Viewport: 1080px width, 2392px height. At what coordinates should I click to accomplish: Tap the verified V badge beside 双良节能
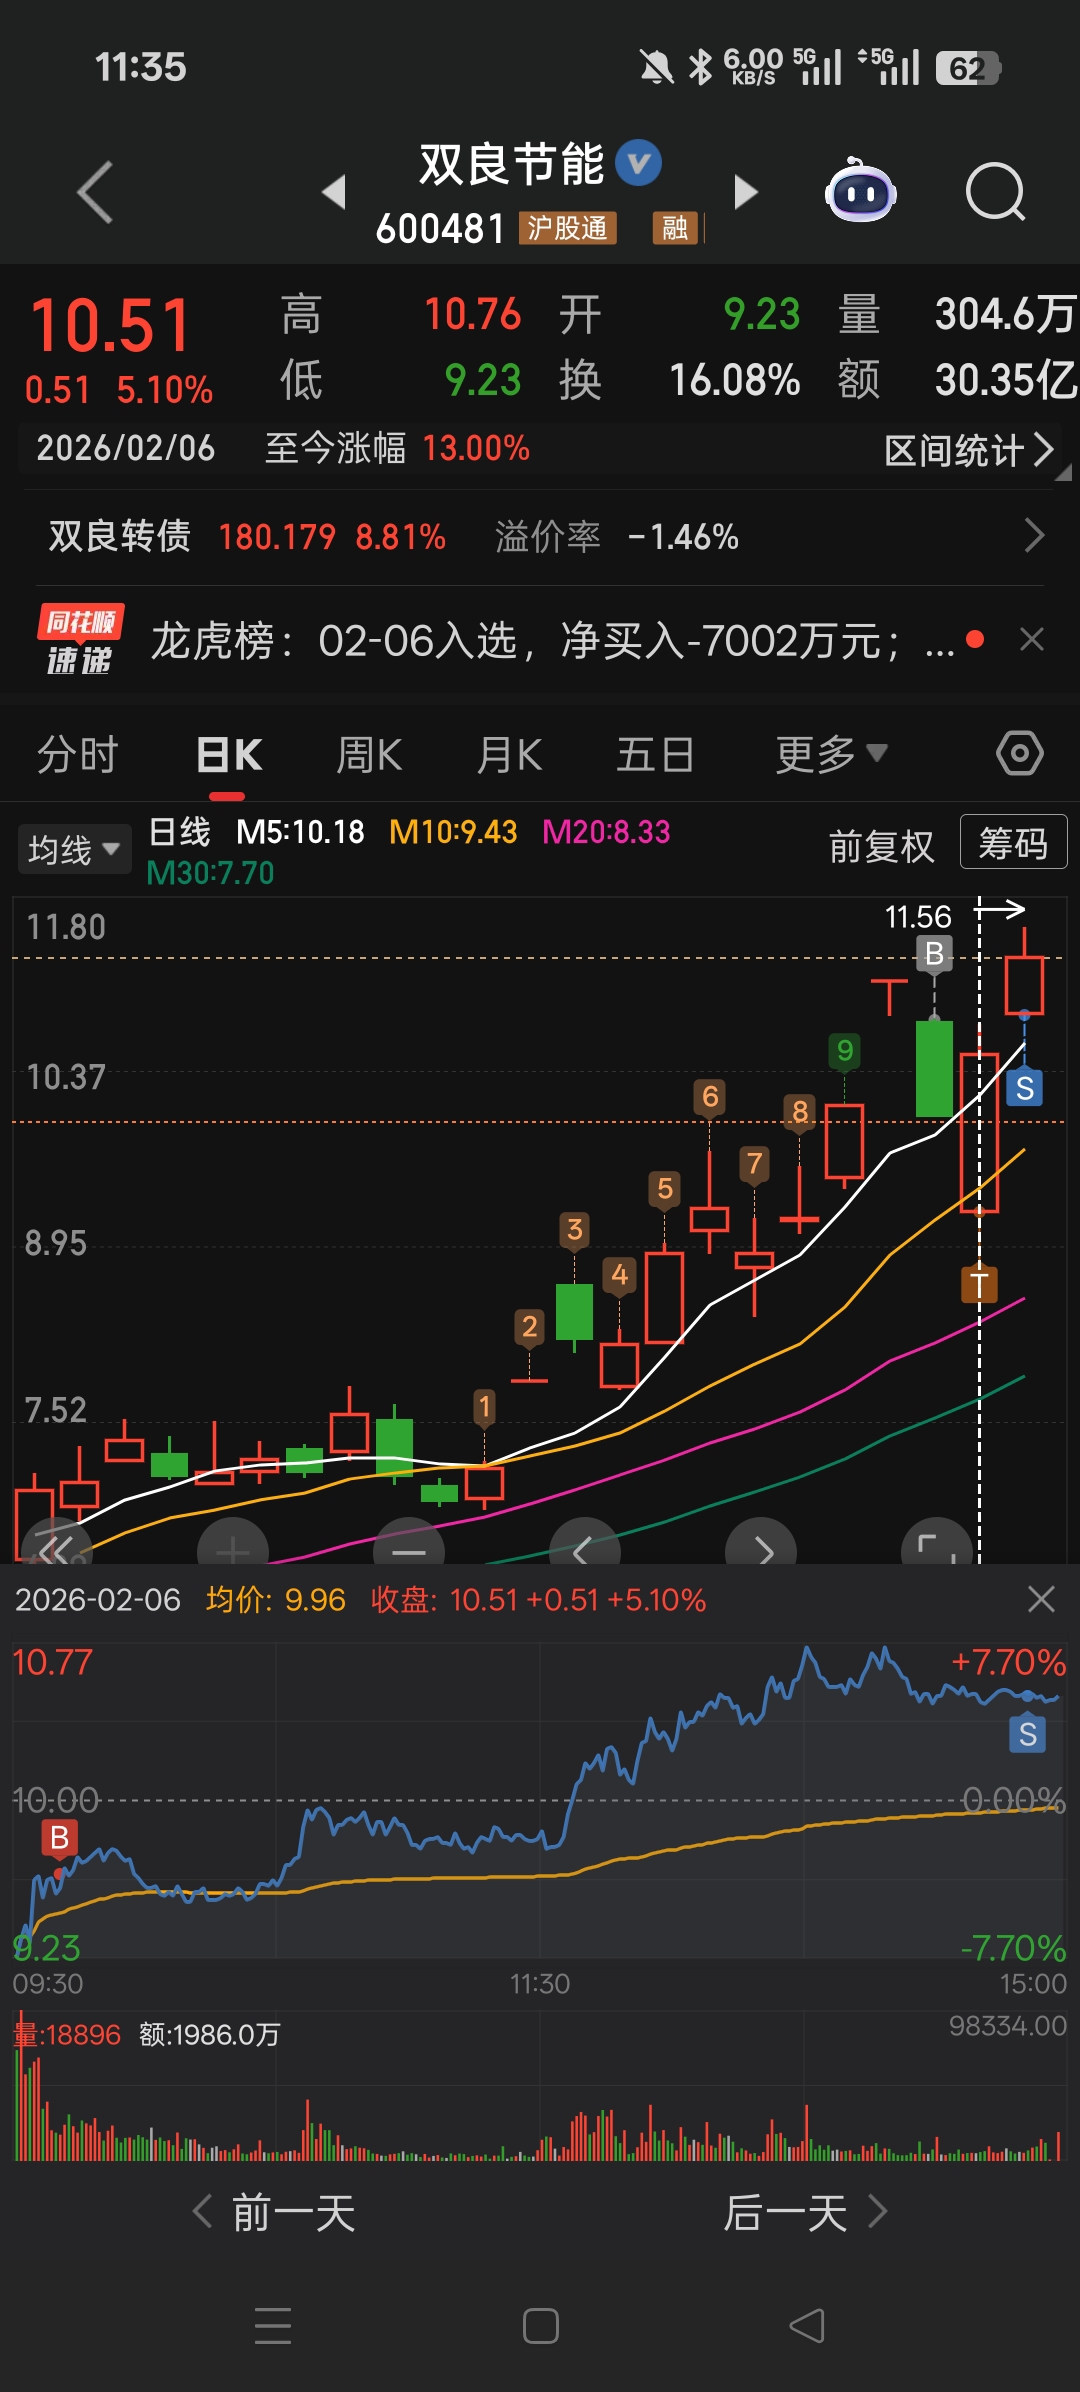tap(638, 163)
